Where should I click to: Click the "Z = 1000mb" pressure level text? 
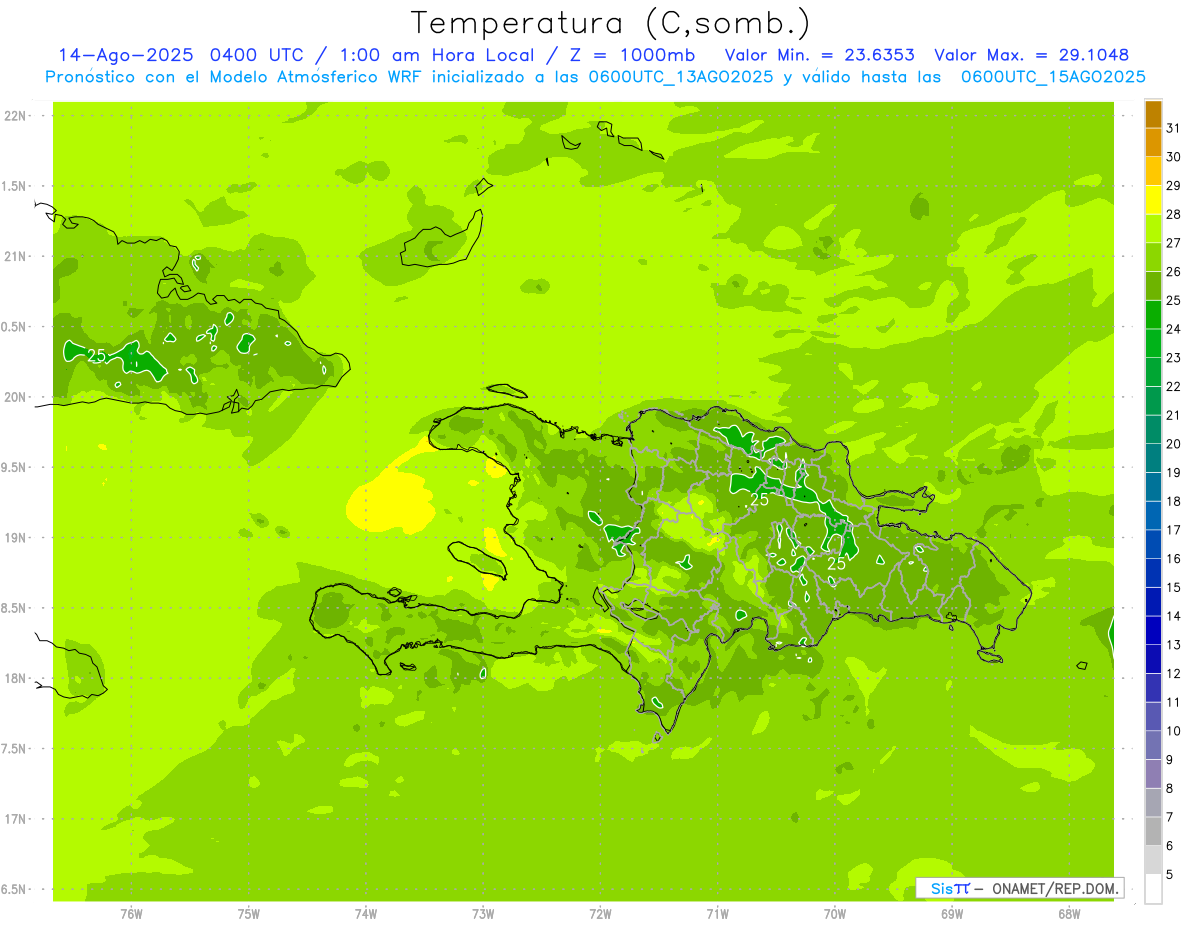[632, 55]
